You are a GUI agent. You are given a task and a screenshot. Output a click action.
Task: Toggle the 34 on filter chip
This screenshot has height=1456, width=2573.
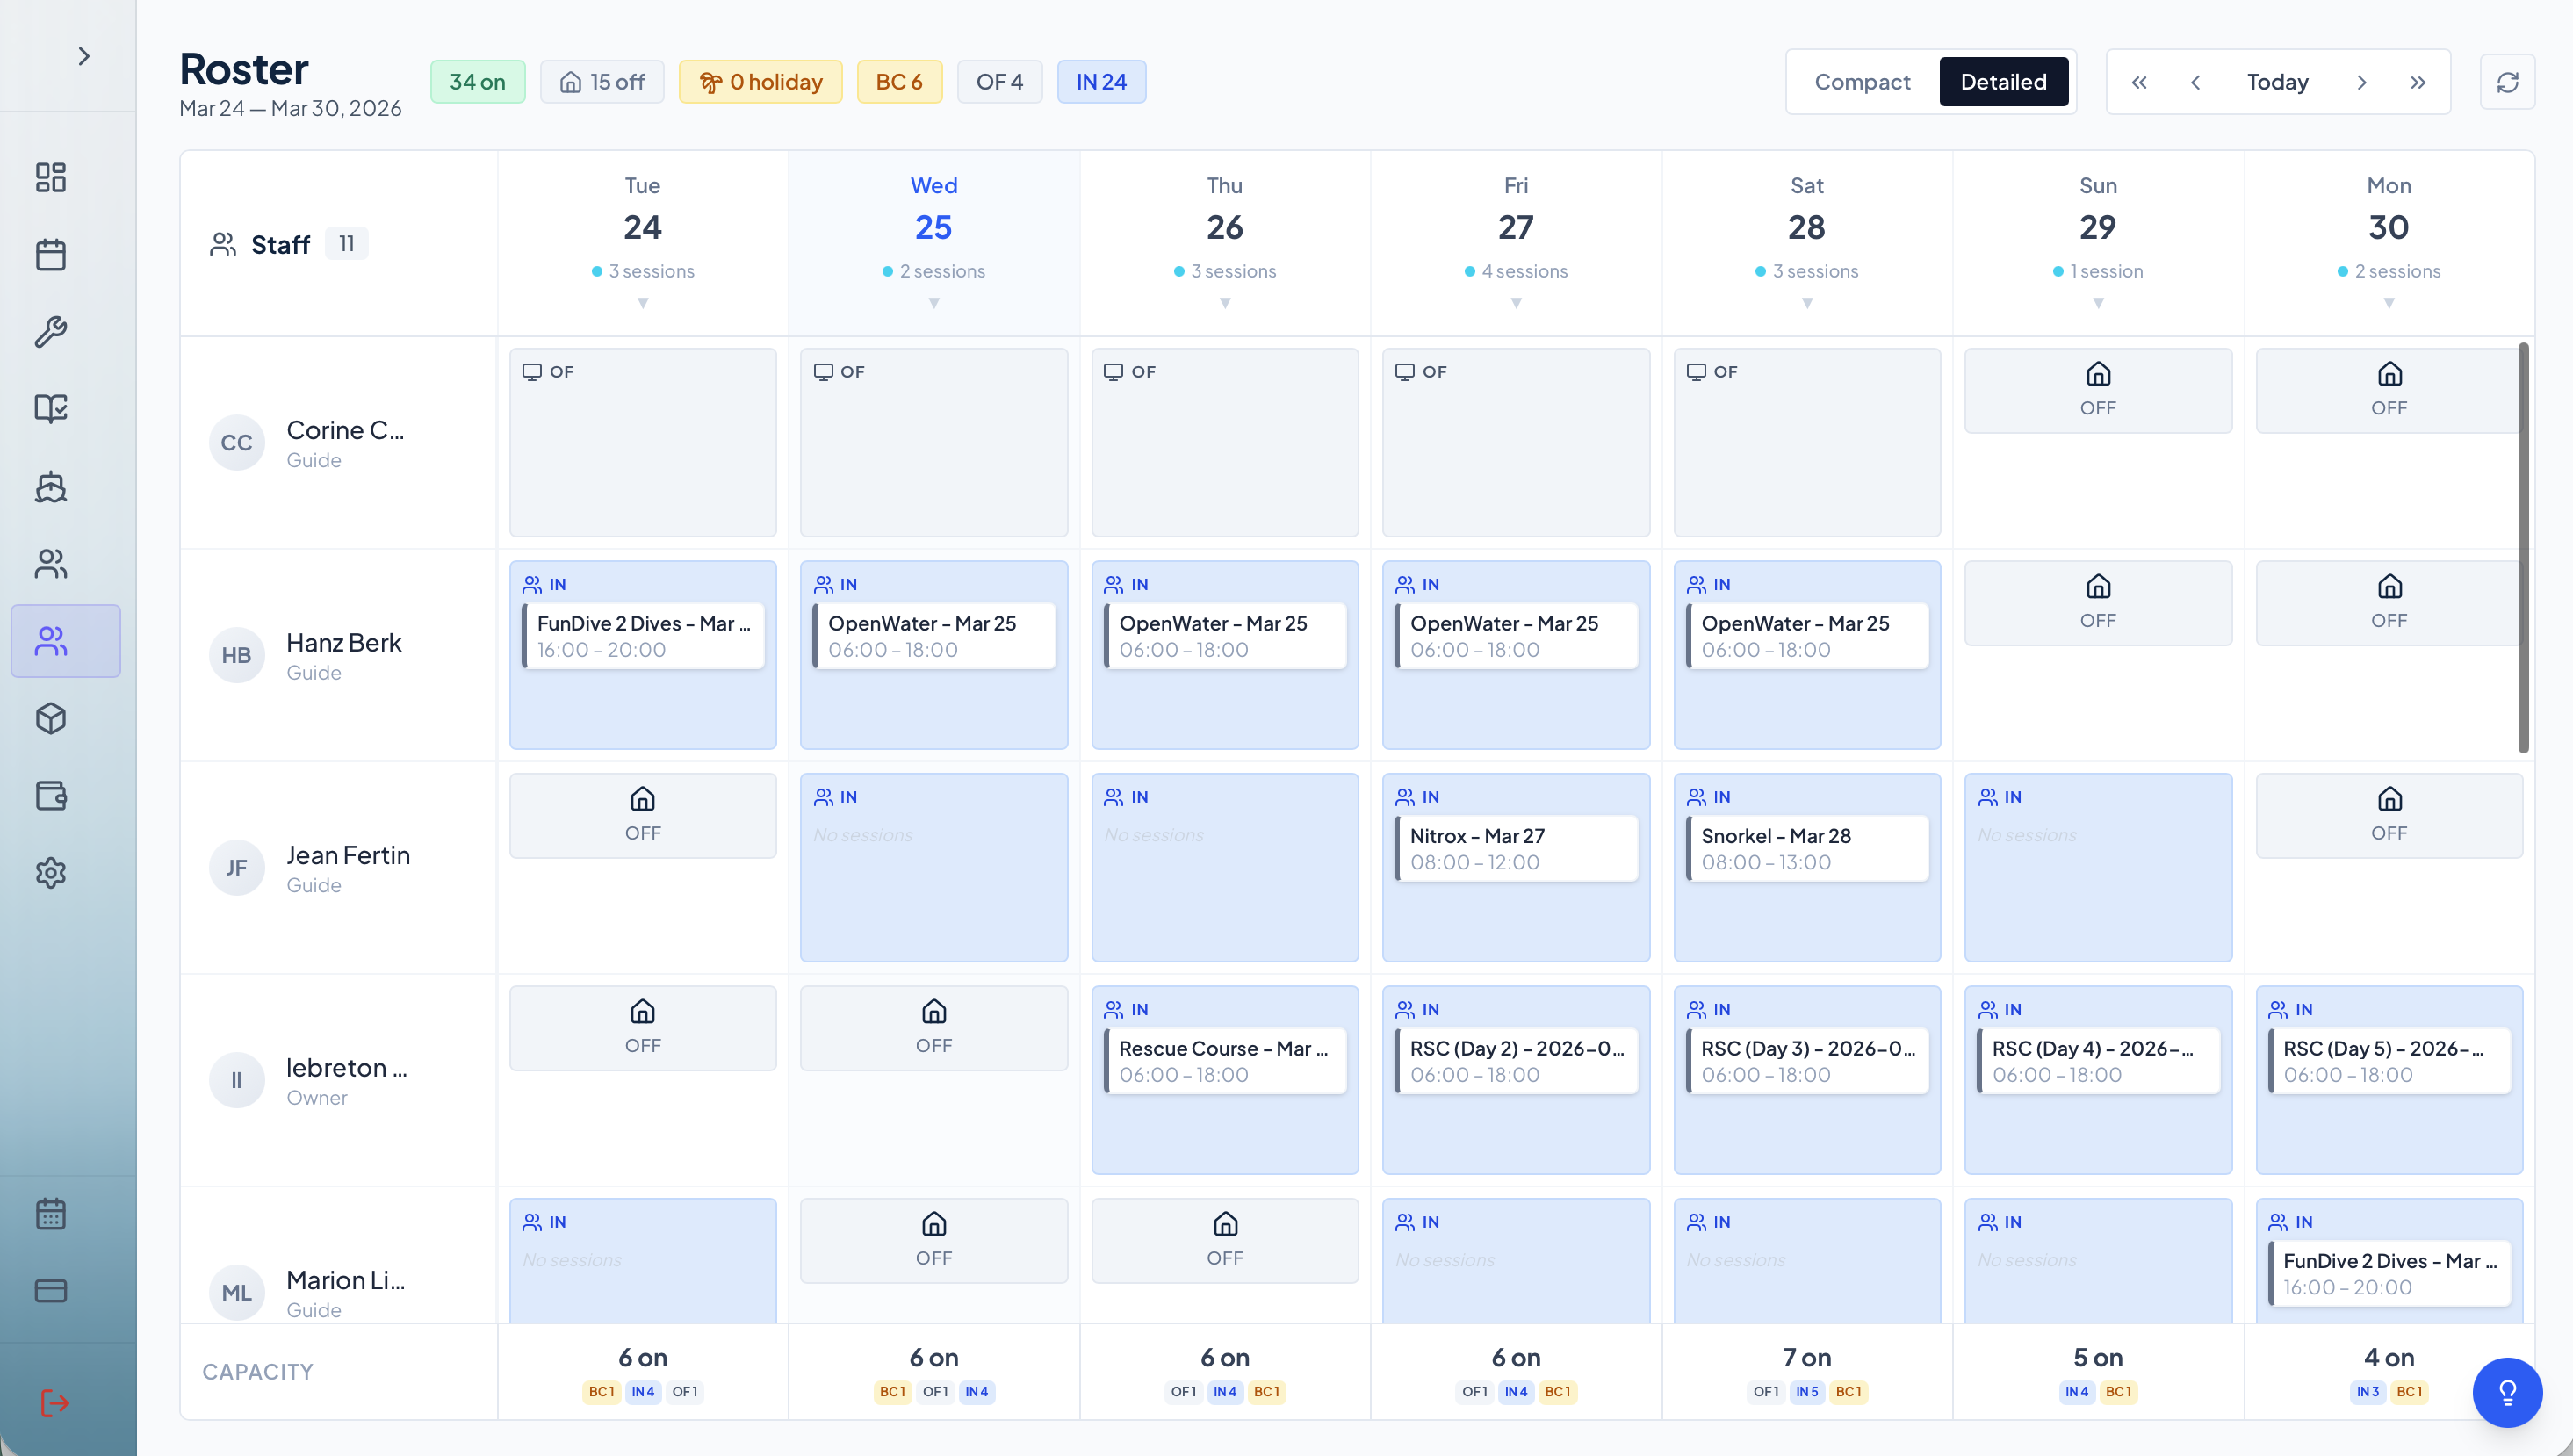click(x=477, y=82)
